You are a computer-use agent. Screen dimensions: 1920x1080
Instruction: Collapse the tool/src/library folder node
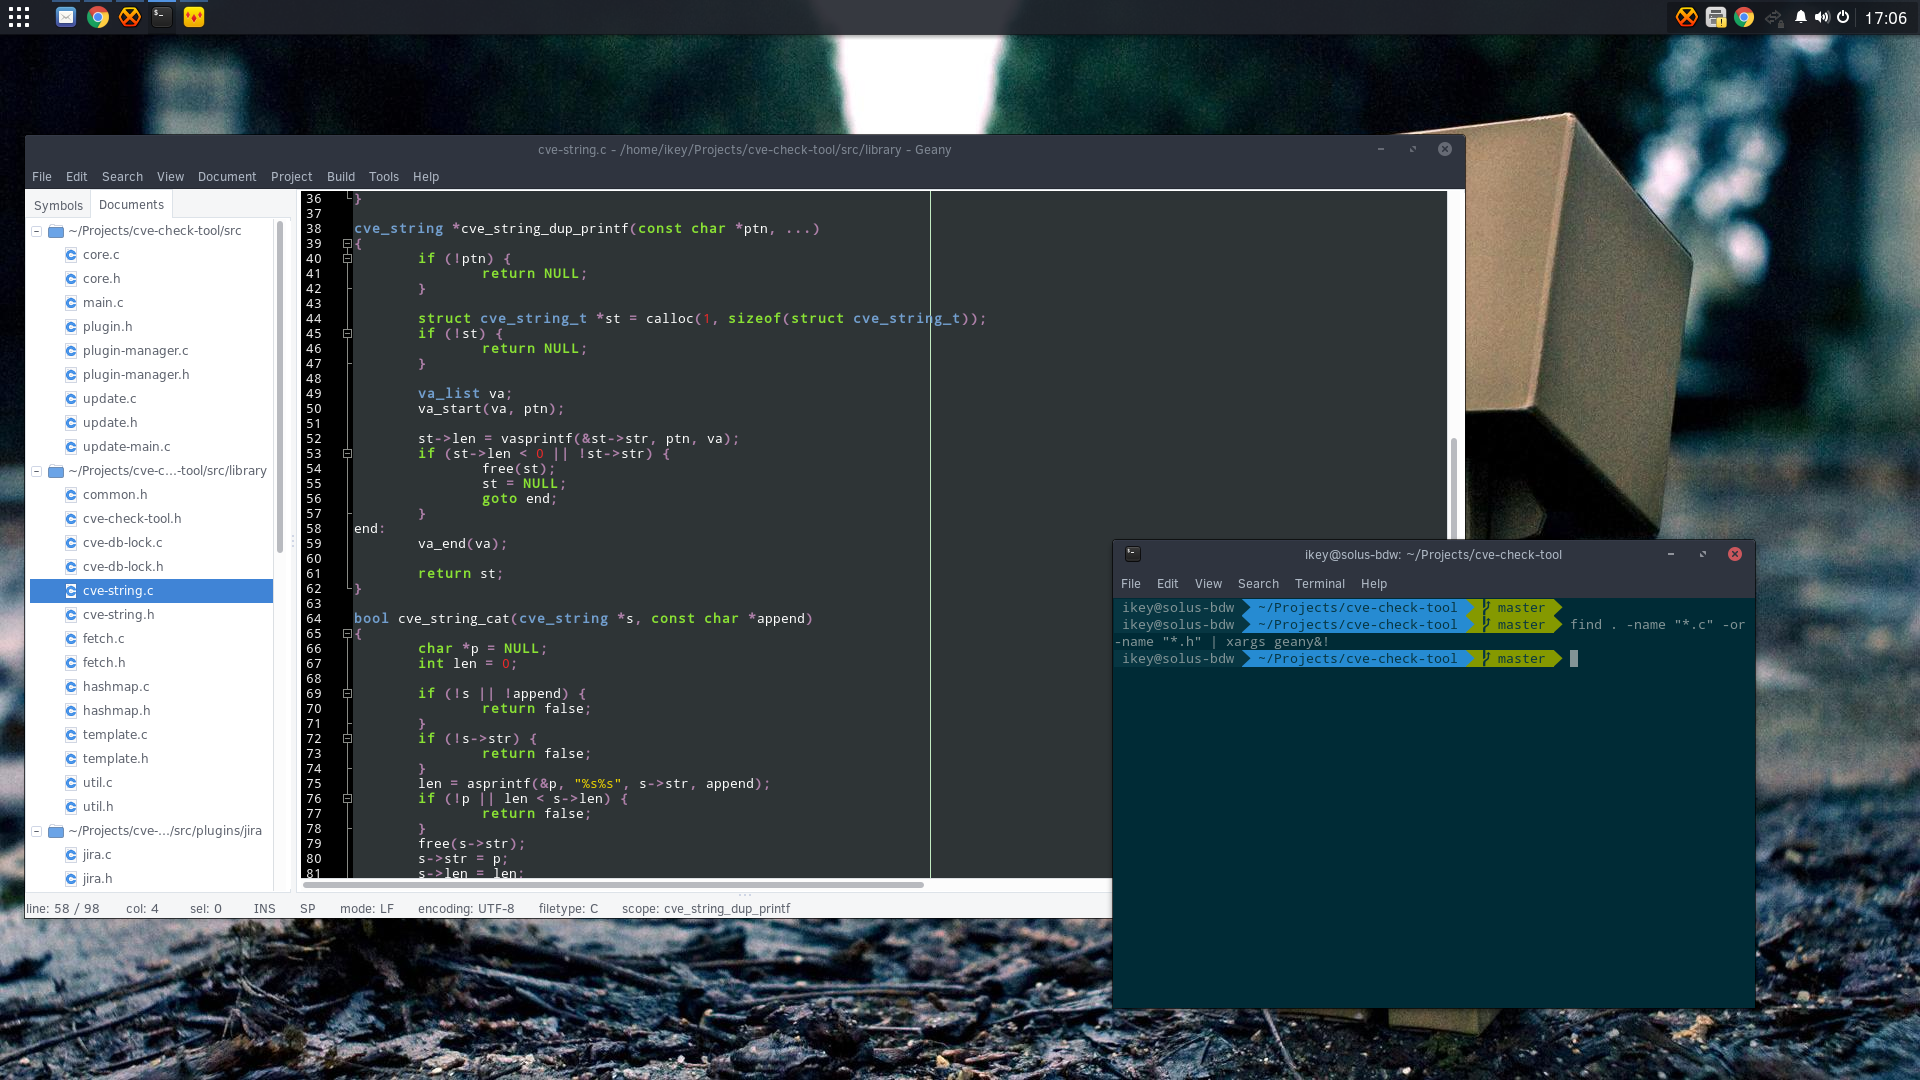[x=36, y=471]
